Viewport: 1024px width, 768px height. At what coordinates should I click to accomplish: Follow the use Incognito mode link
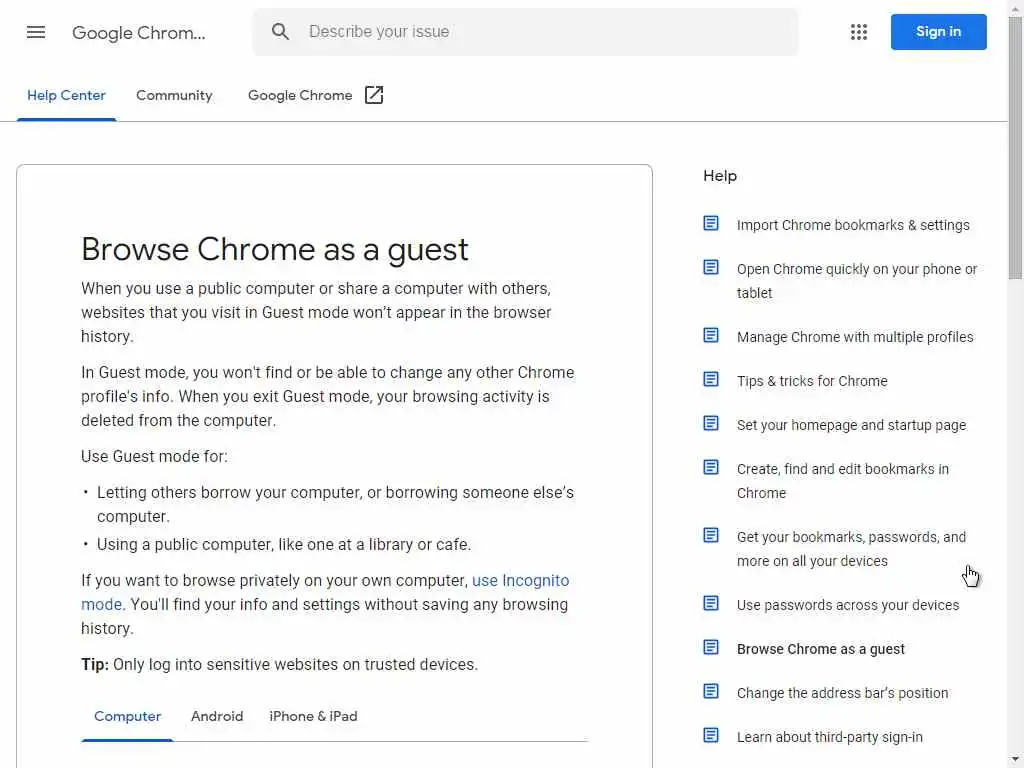(x=520, y=581)
